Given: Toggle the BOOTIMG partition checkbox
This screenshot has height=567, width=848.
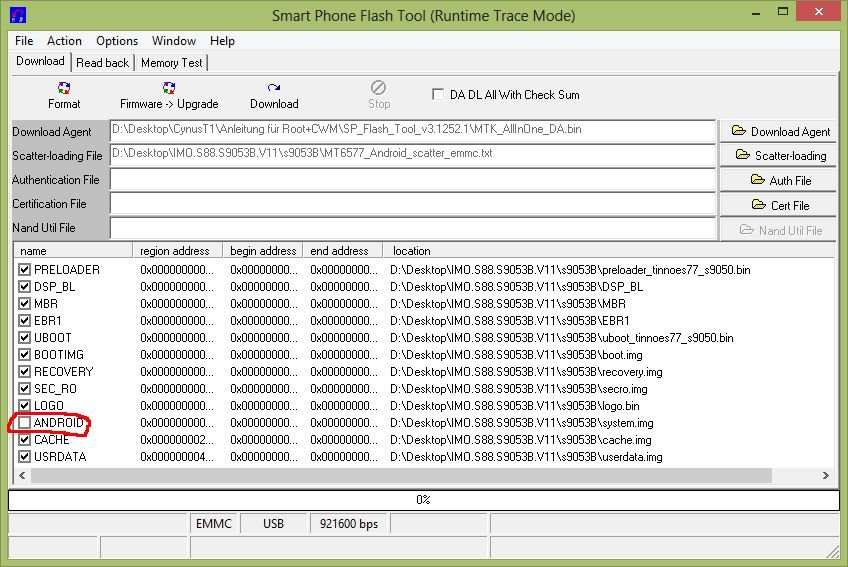Looking at the screenshot, I should click(24, 354).
